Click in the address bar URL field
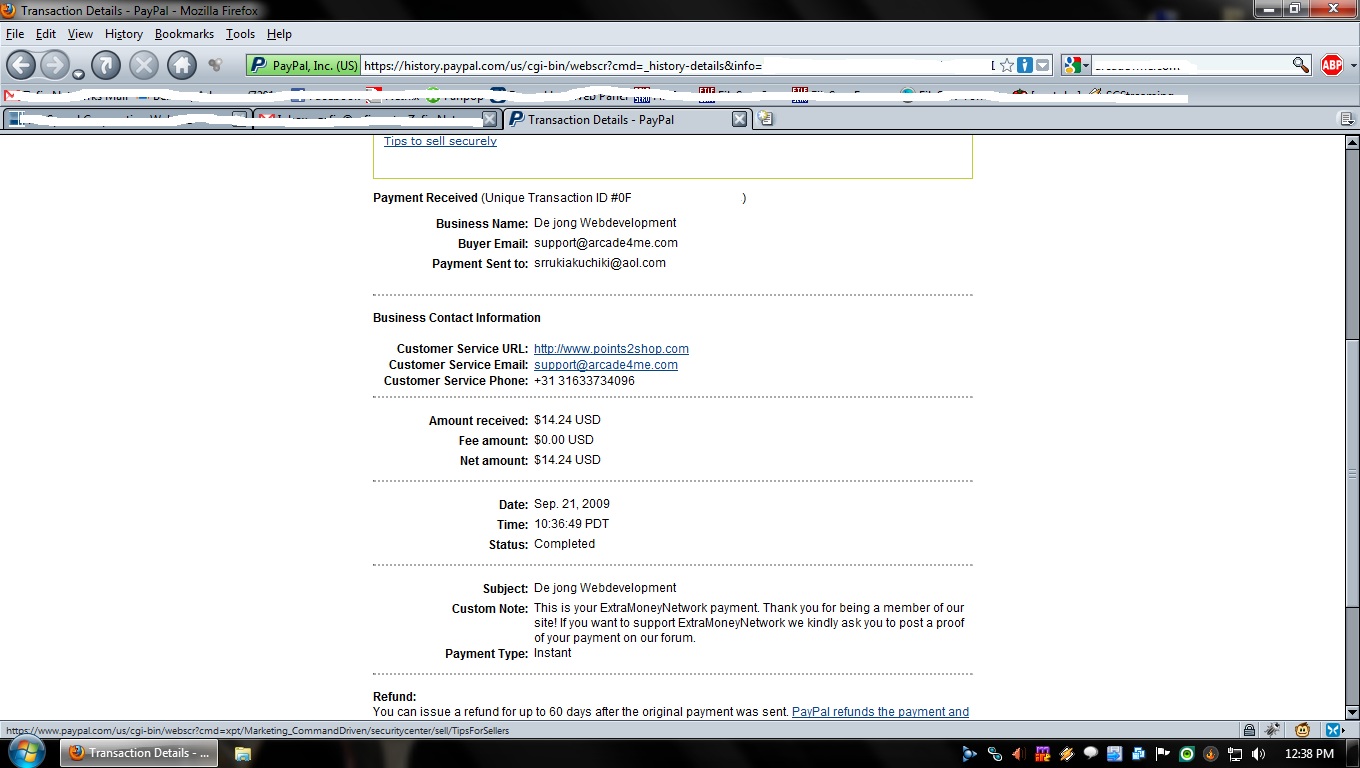Screen dimensions: 1360x768 [x=670, y=66]
